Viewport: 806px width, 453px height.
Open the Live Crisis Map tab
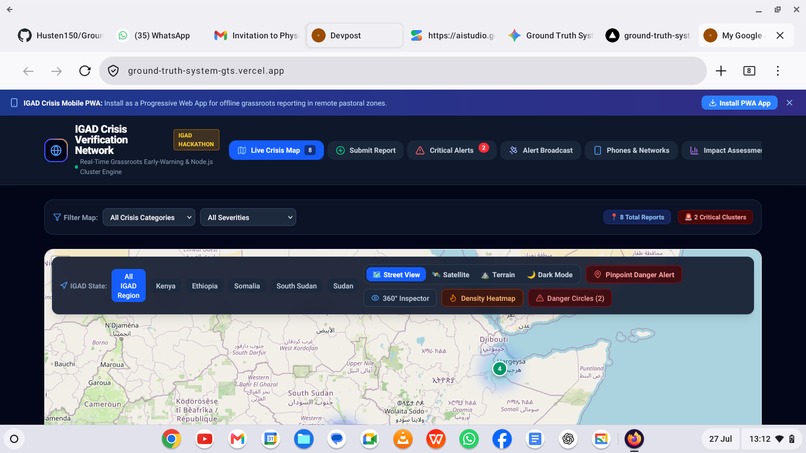pyautogui.click(x=276, y=150)
